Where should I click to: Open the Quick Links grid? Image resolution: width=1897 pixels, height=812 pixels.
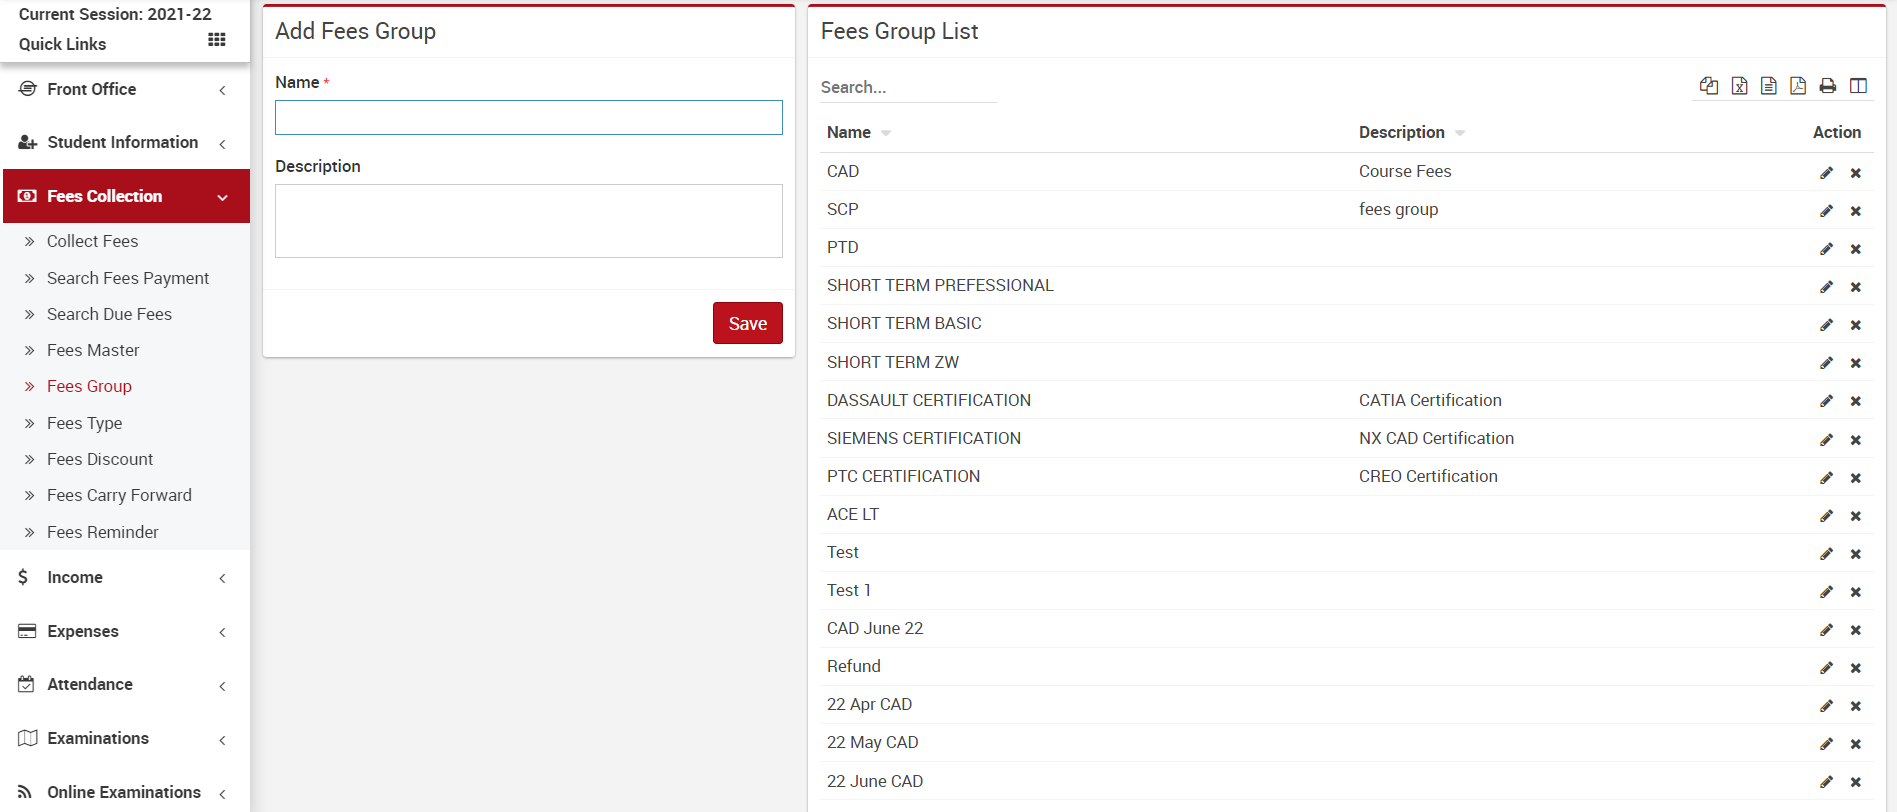pos(216,40)
